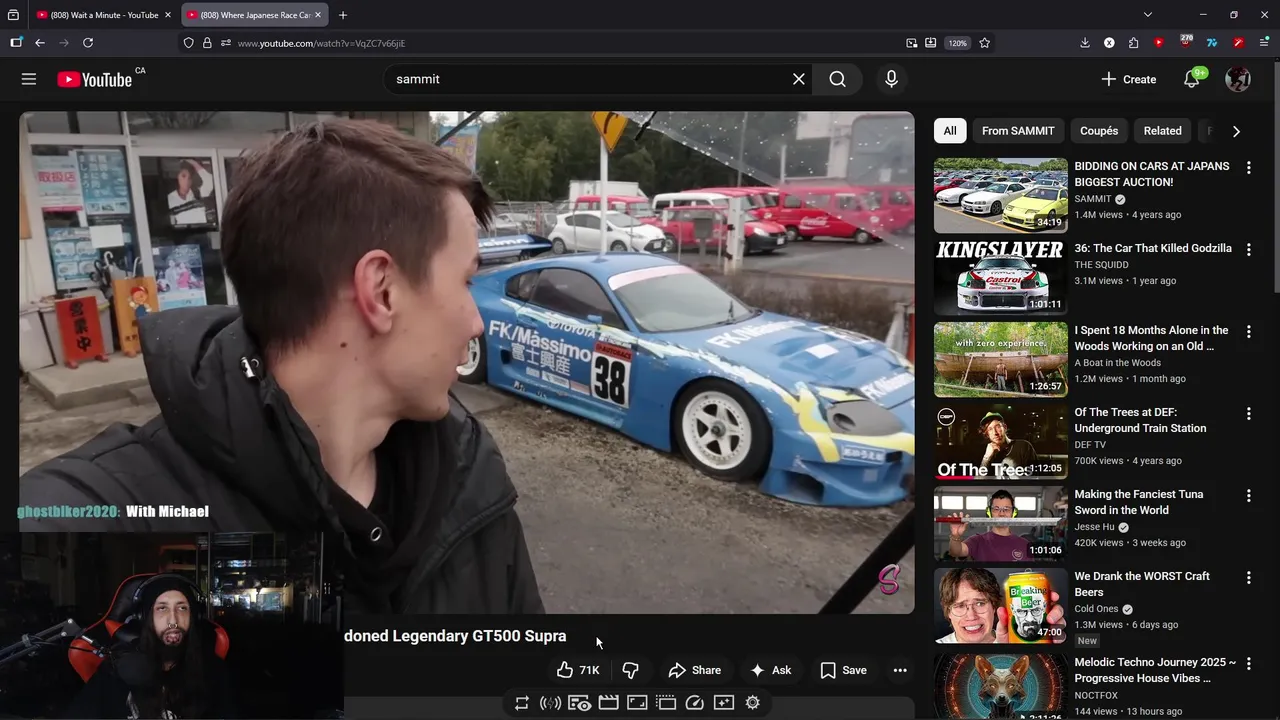The image size is (1280, 720).
Task: Open options for Worst Craft Beers video
Action: coord(1248,578)
